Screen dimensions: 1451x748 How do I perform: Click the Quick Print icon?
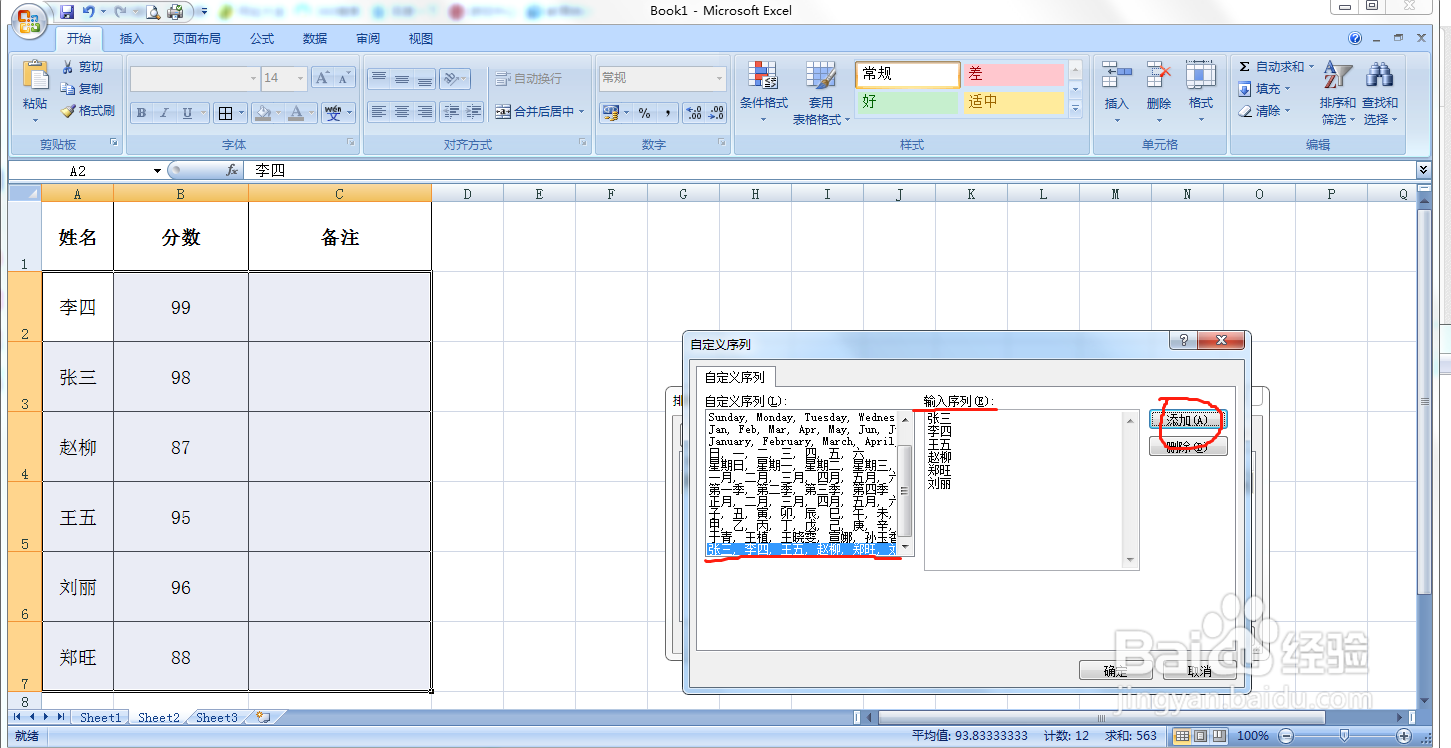(176, 12)
